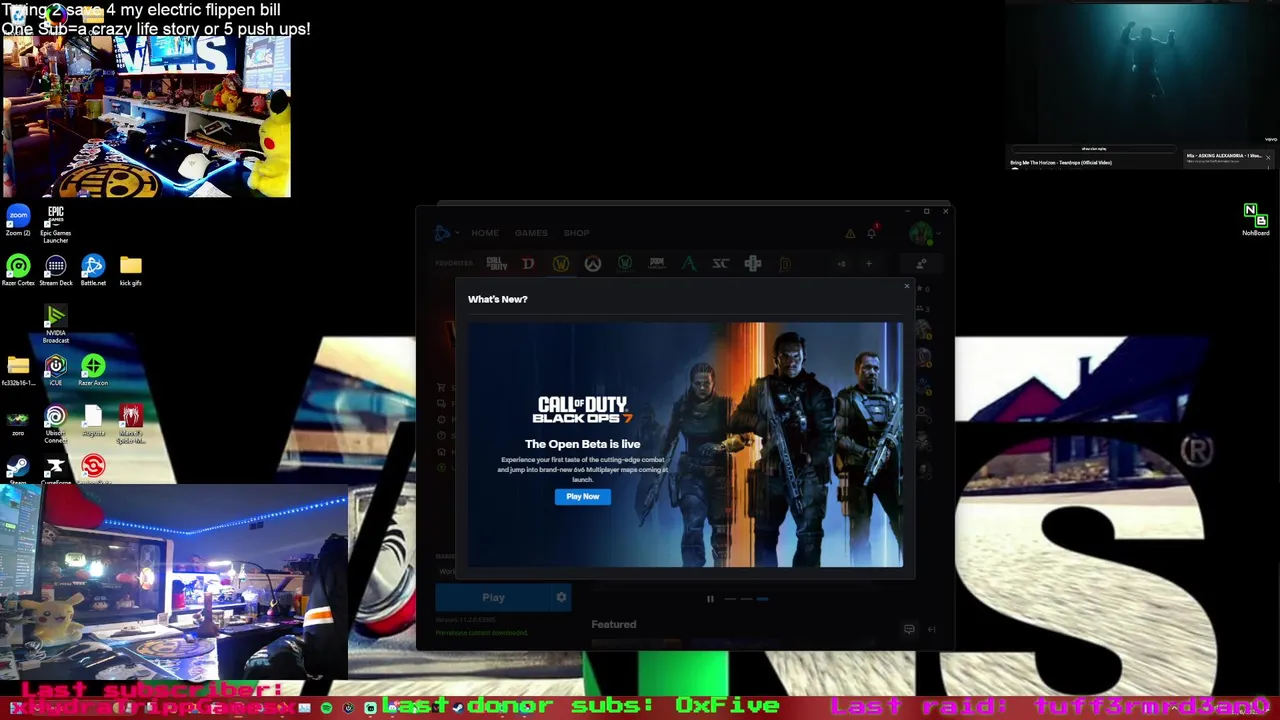The width and height of the screenshot is (1280, 720).
Task: Open the Marvel's Spider-Man shortcut
Action: tap(131, 424)
